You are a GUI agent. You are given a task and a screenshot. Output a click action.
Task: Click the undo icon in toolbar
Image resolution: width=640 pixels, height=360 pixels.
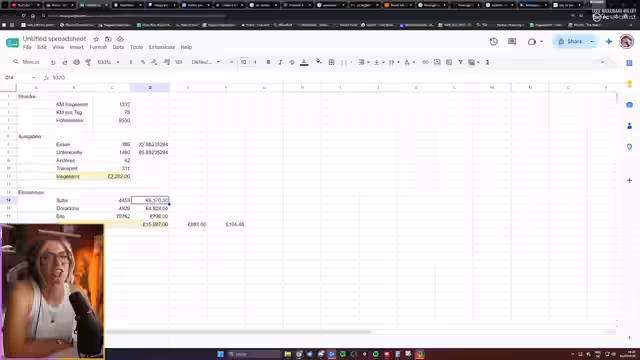pos(53,62)
